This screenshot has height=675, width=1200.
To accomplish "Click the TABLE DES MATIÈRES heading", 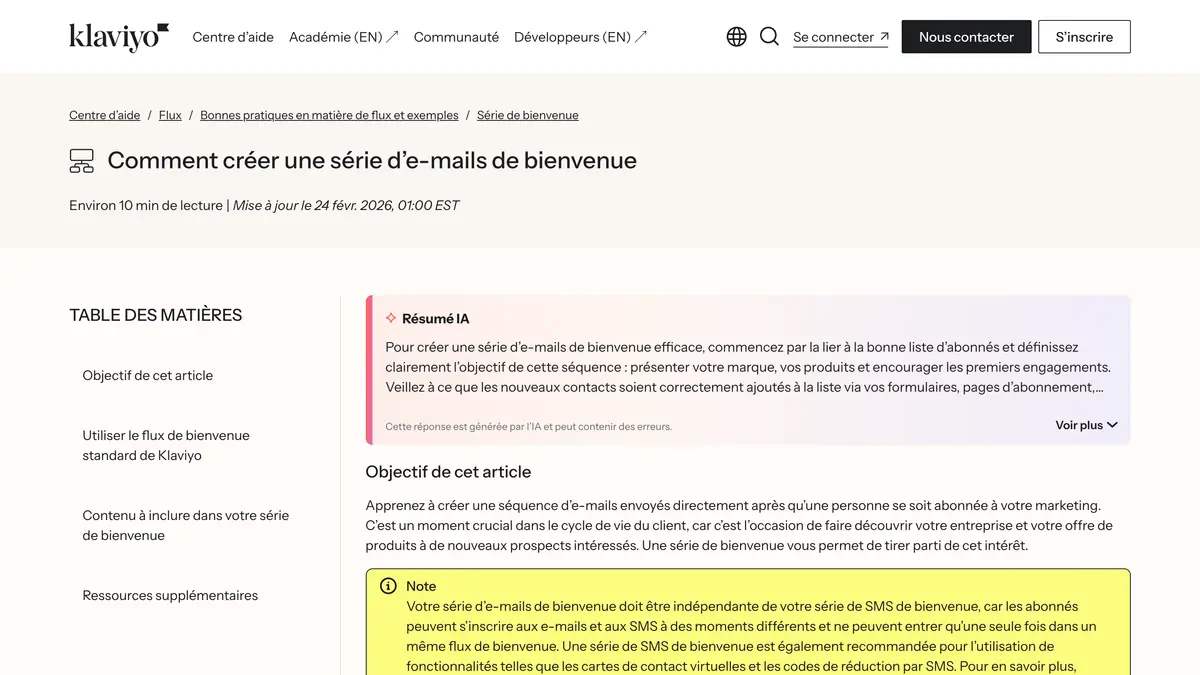I will [x=156, y=315].
